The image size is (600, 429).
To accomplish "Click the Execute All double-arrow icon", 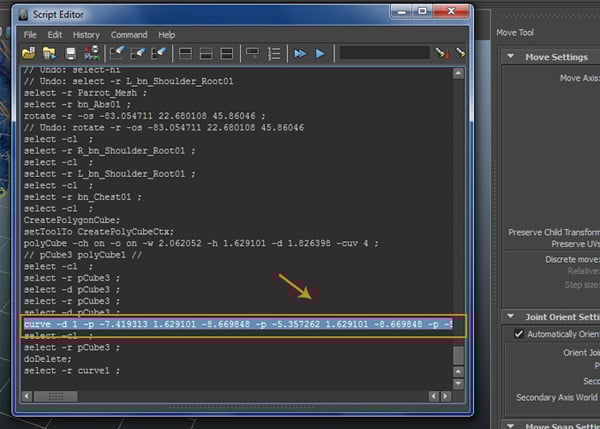I will pos(300,53).
